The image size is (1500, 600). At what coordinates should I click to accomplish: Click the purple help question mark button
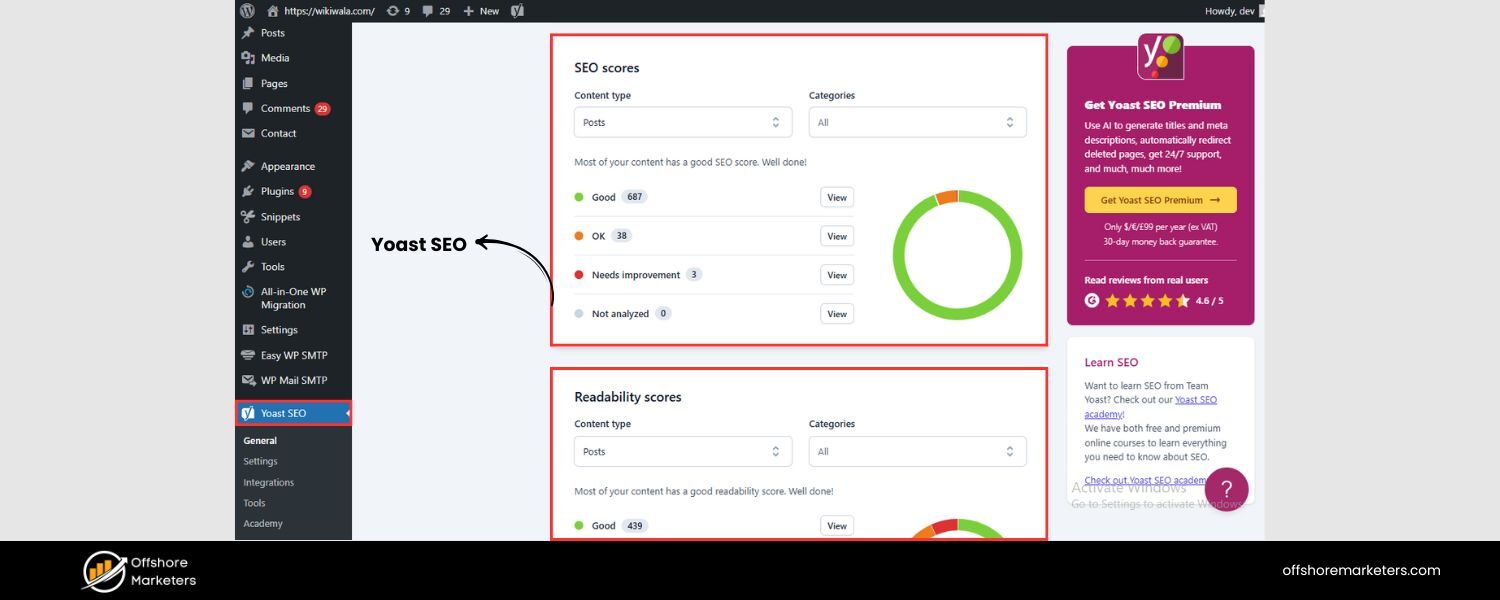pos(1226,490)
